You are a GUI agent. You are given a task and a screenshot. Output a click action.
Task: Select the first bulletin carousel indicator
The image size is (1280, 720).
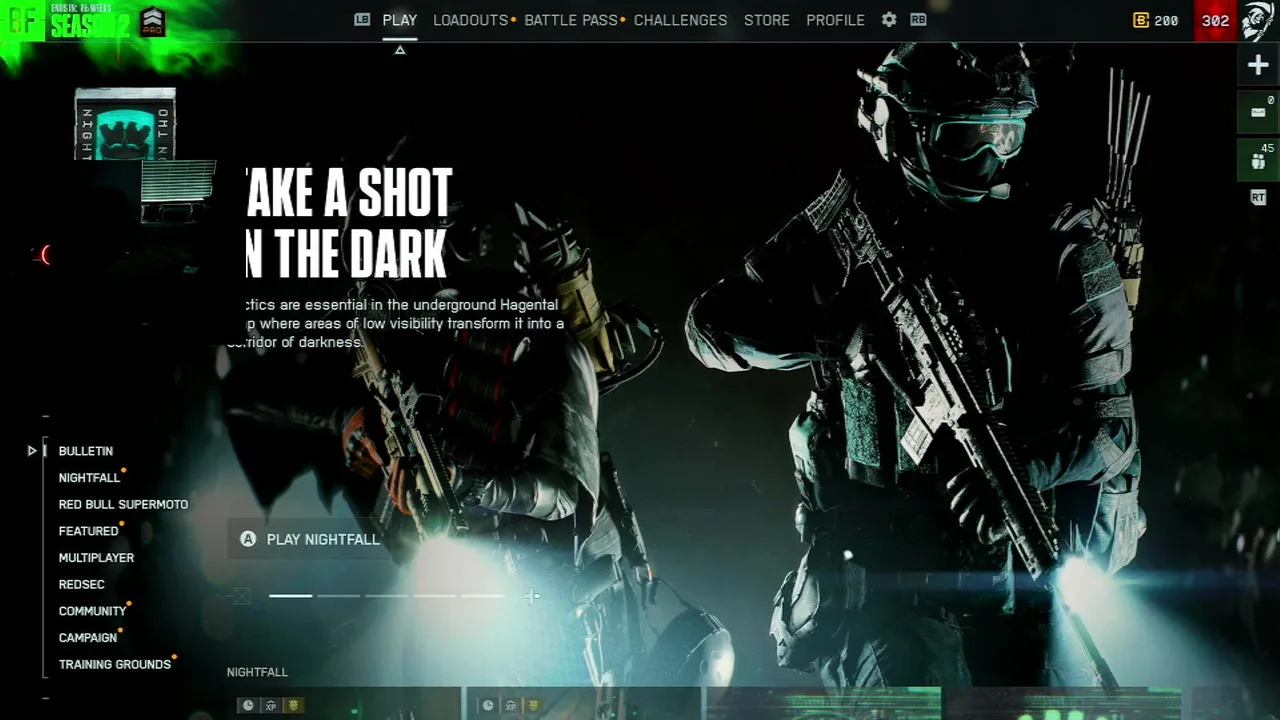(291, 596)
